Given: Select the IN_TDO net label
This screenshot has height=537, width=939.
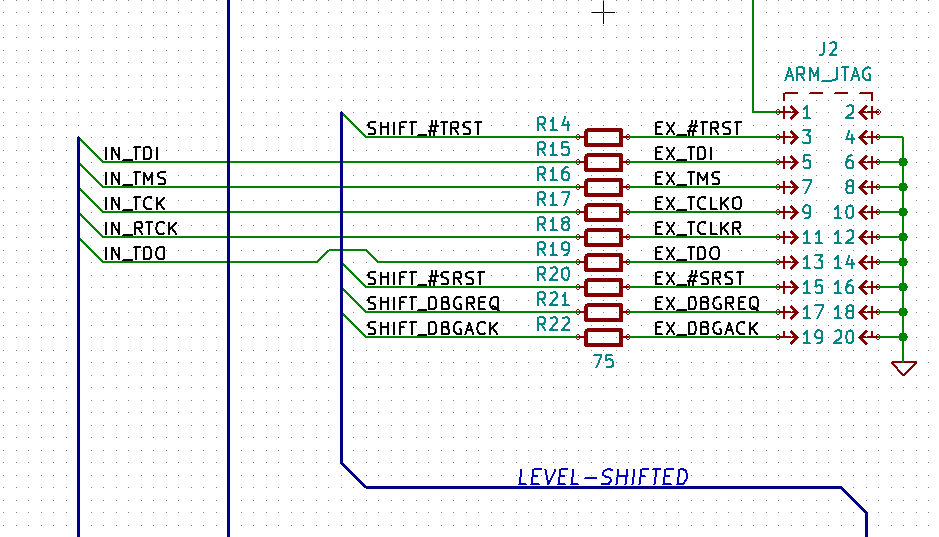Looking at the screenshot, I should pyautogui.click(x=134, y=254).
